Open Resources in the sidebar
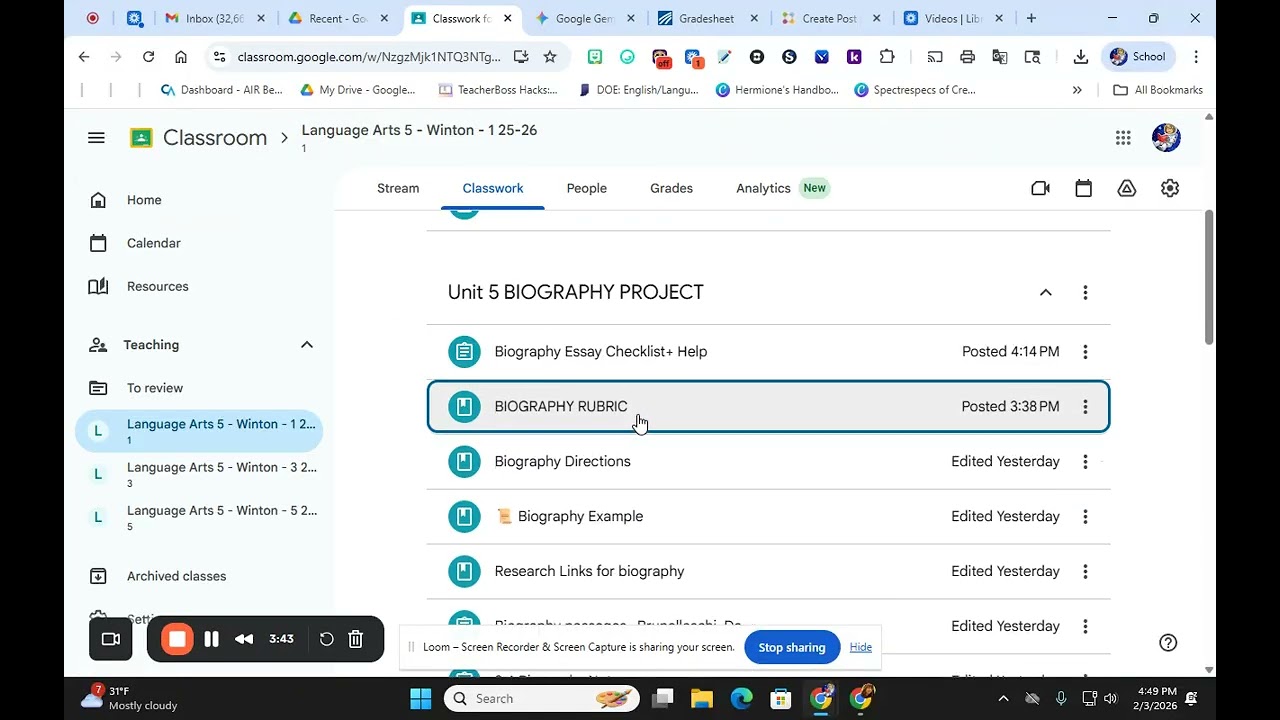The width and height of the screenshot is (1280, 720). click(x=157, y=286)
